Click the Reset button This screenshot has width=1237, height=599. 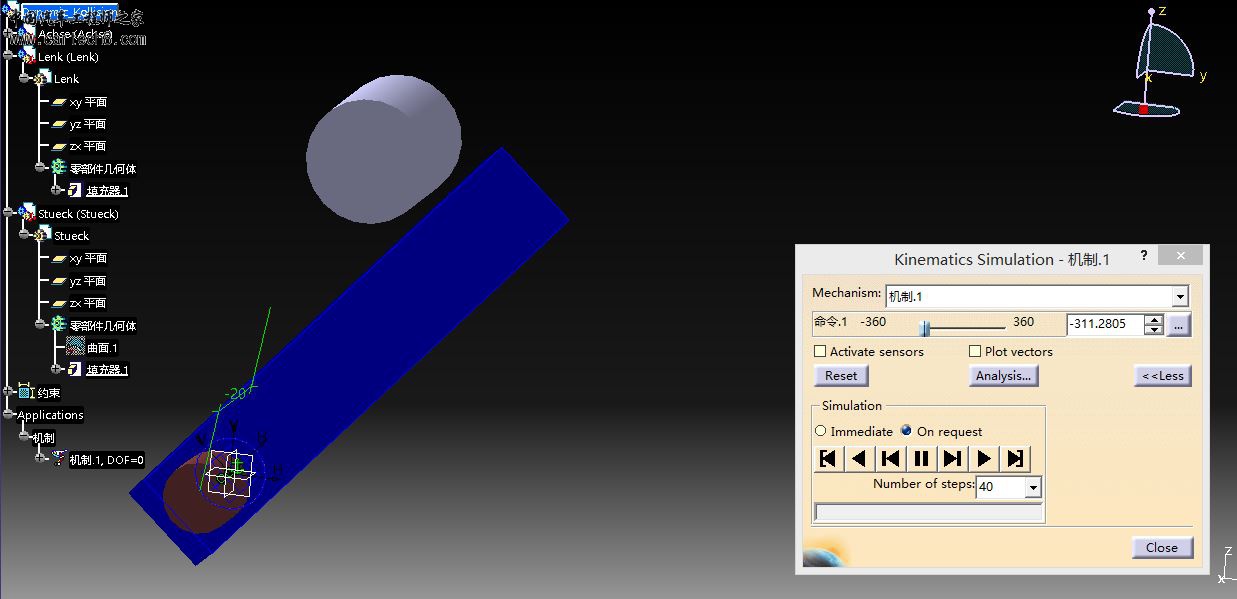click(841, 376)
